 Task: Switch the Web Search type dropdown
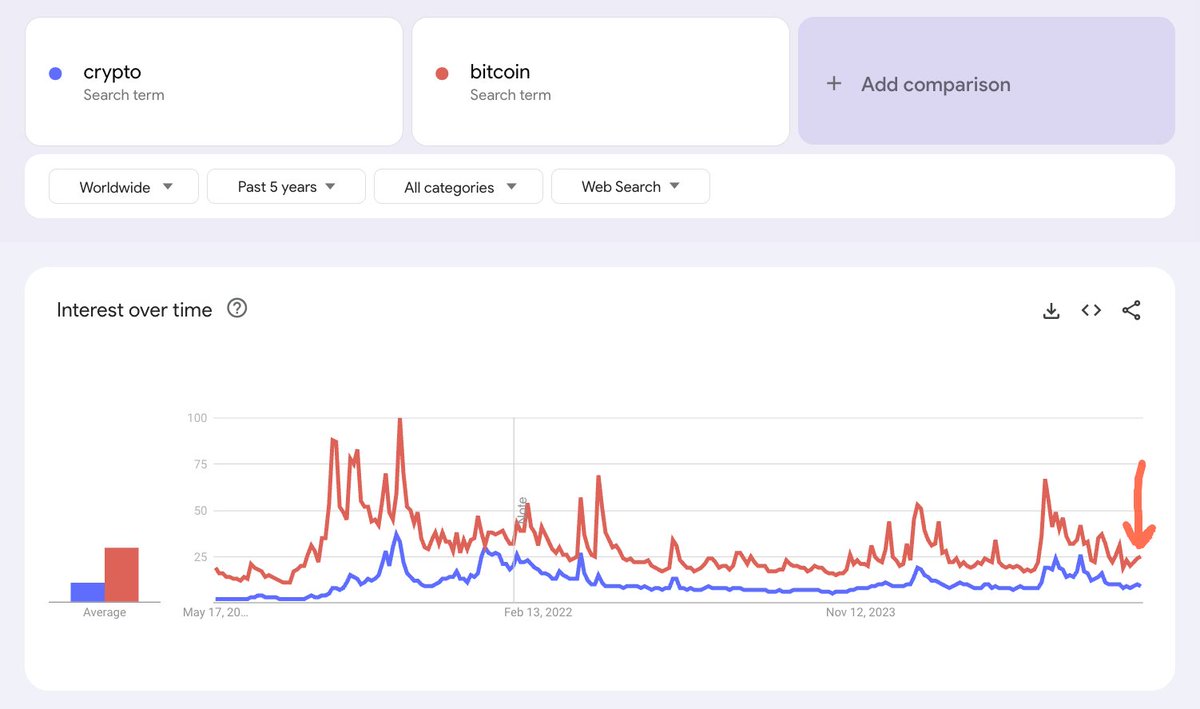click(630, 187)
